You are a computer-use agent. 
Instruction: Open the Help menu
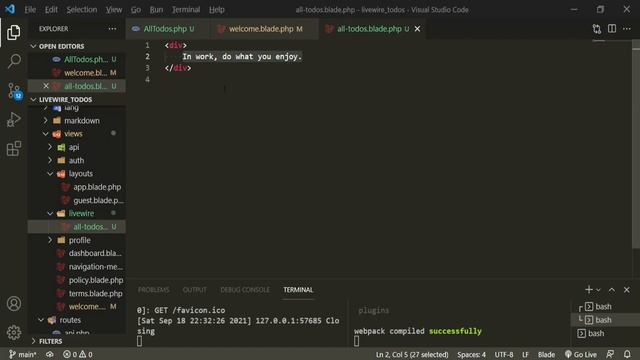click(x=216, y=9)
